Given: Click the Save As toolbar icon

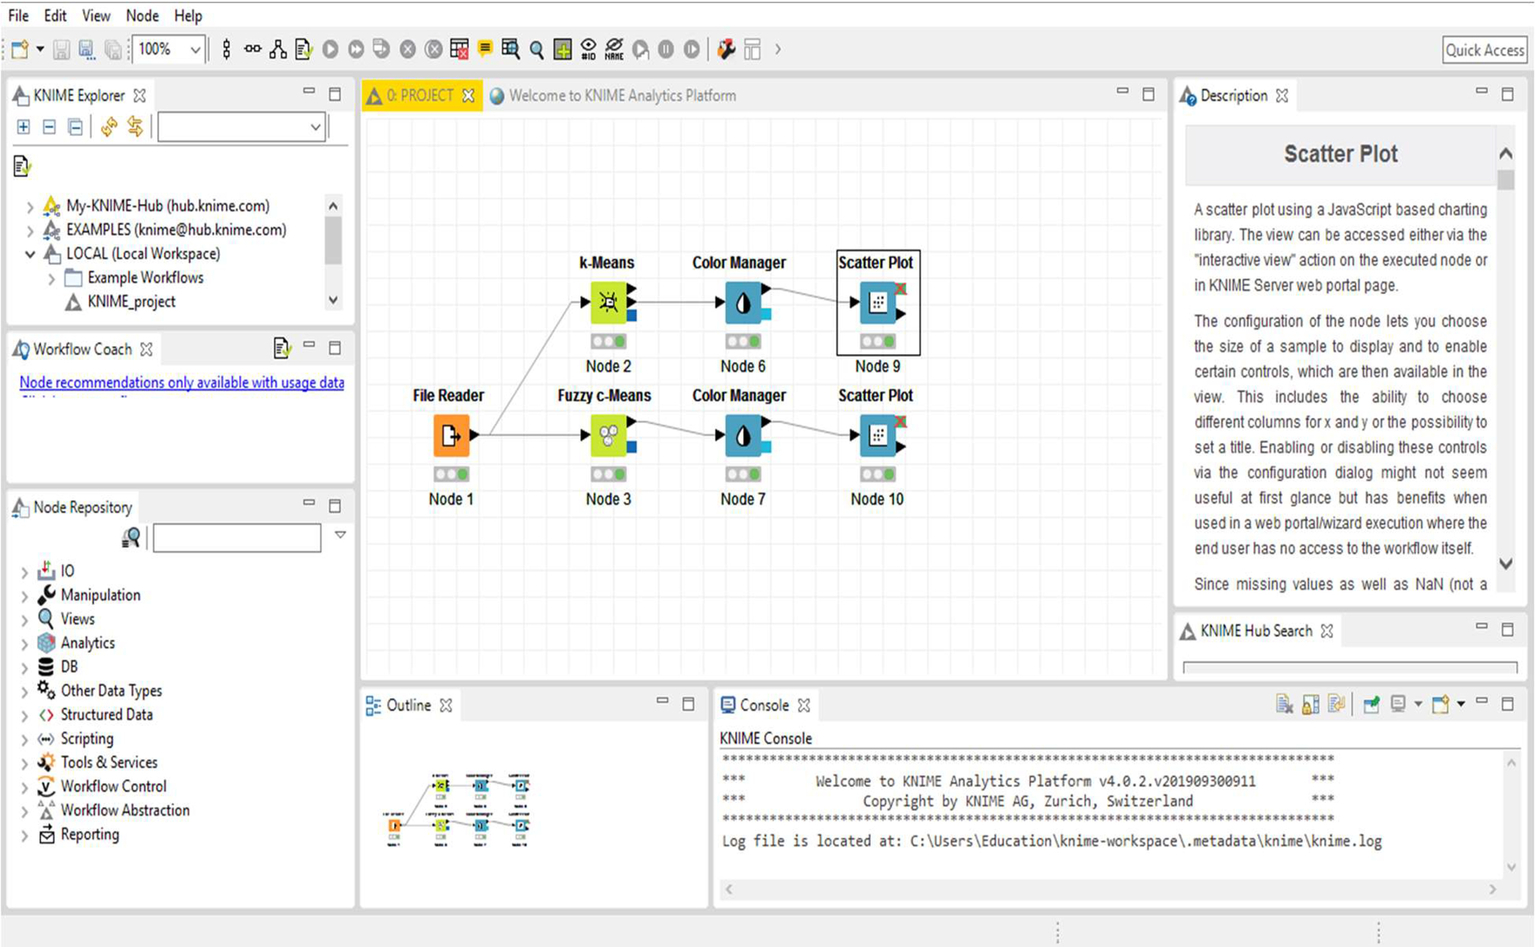Looking at the screenshot, I should (x=87, y=49).
